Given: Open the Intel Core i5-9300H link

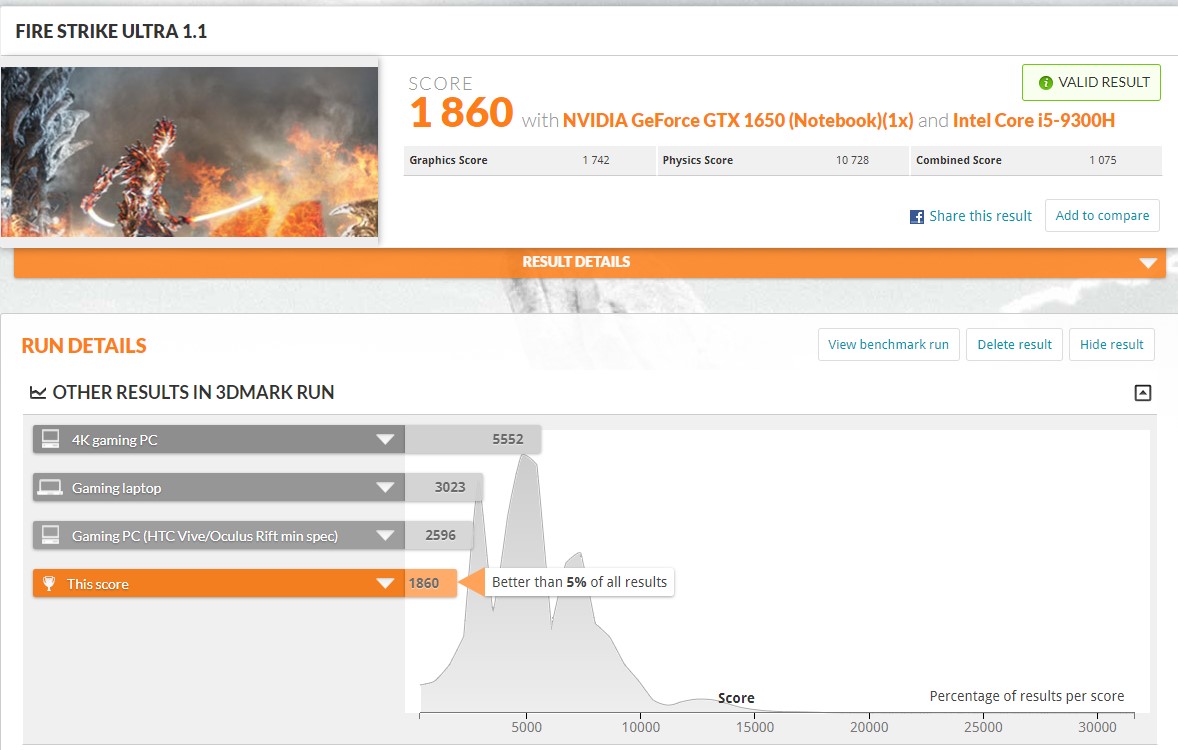Looking at the screenshot, I should click(x=1033, y=121).
